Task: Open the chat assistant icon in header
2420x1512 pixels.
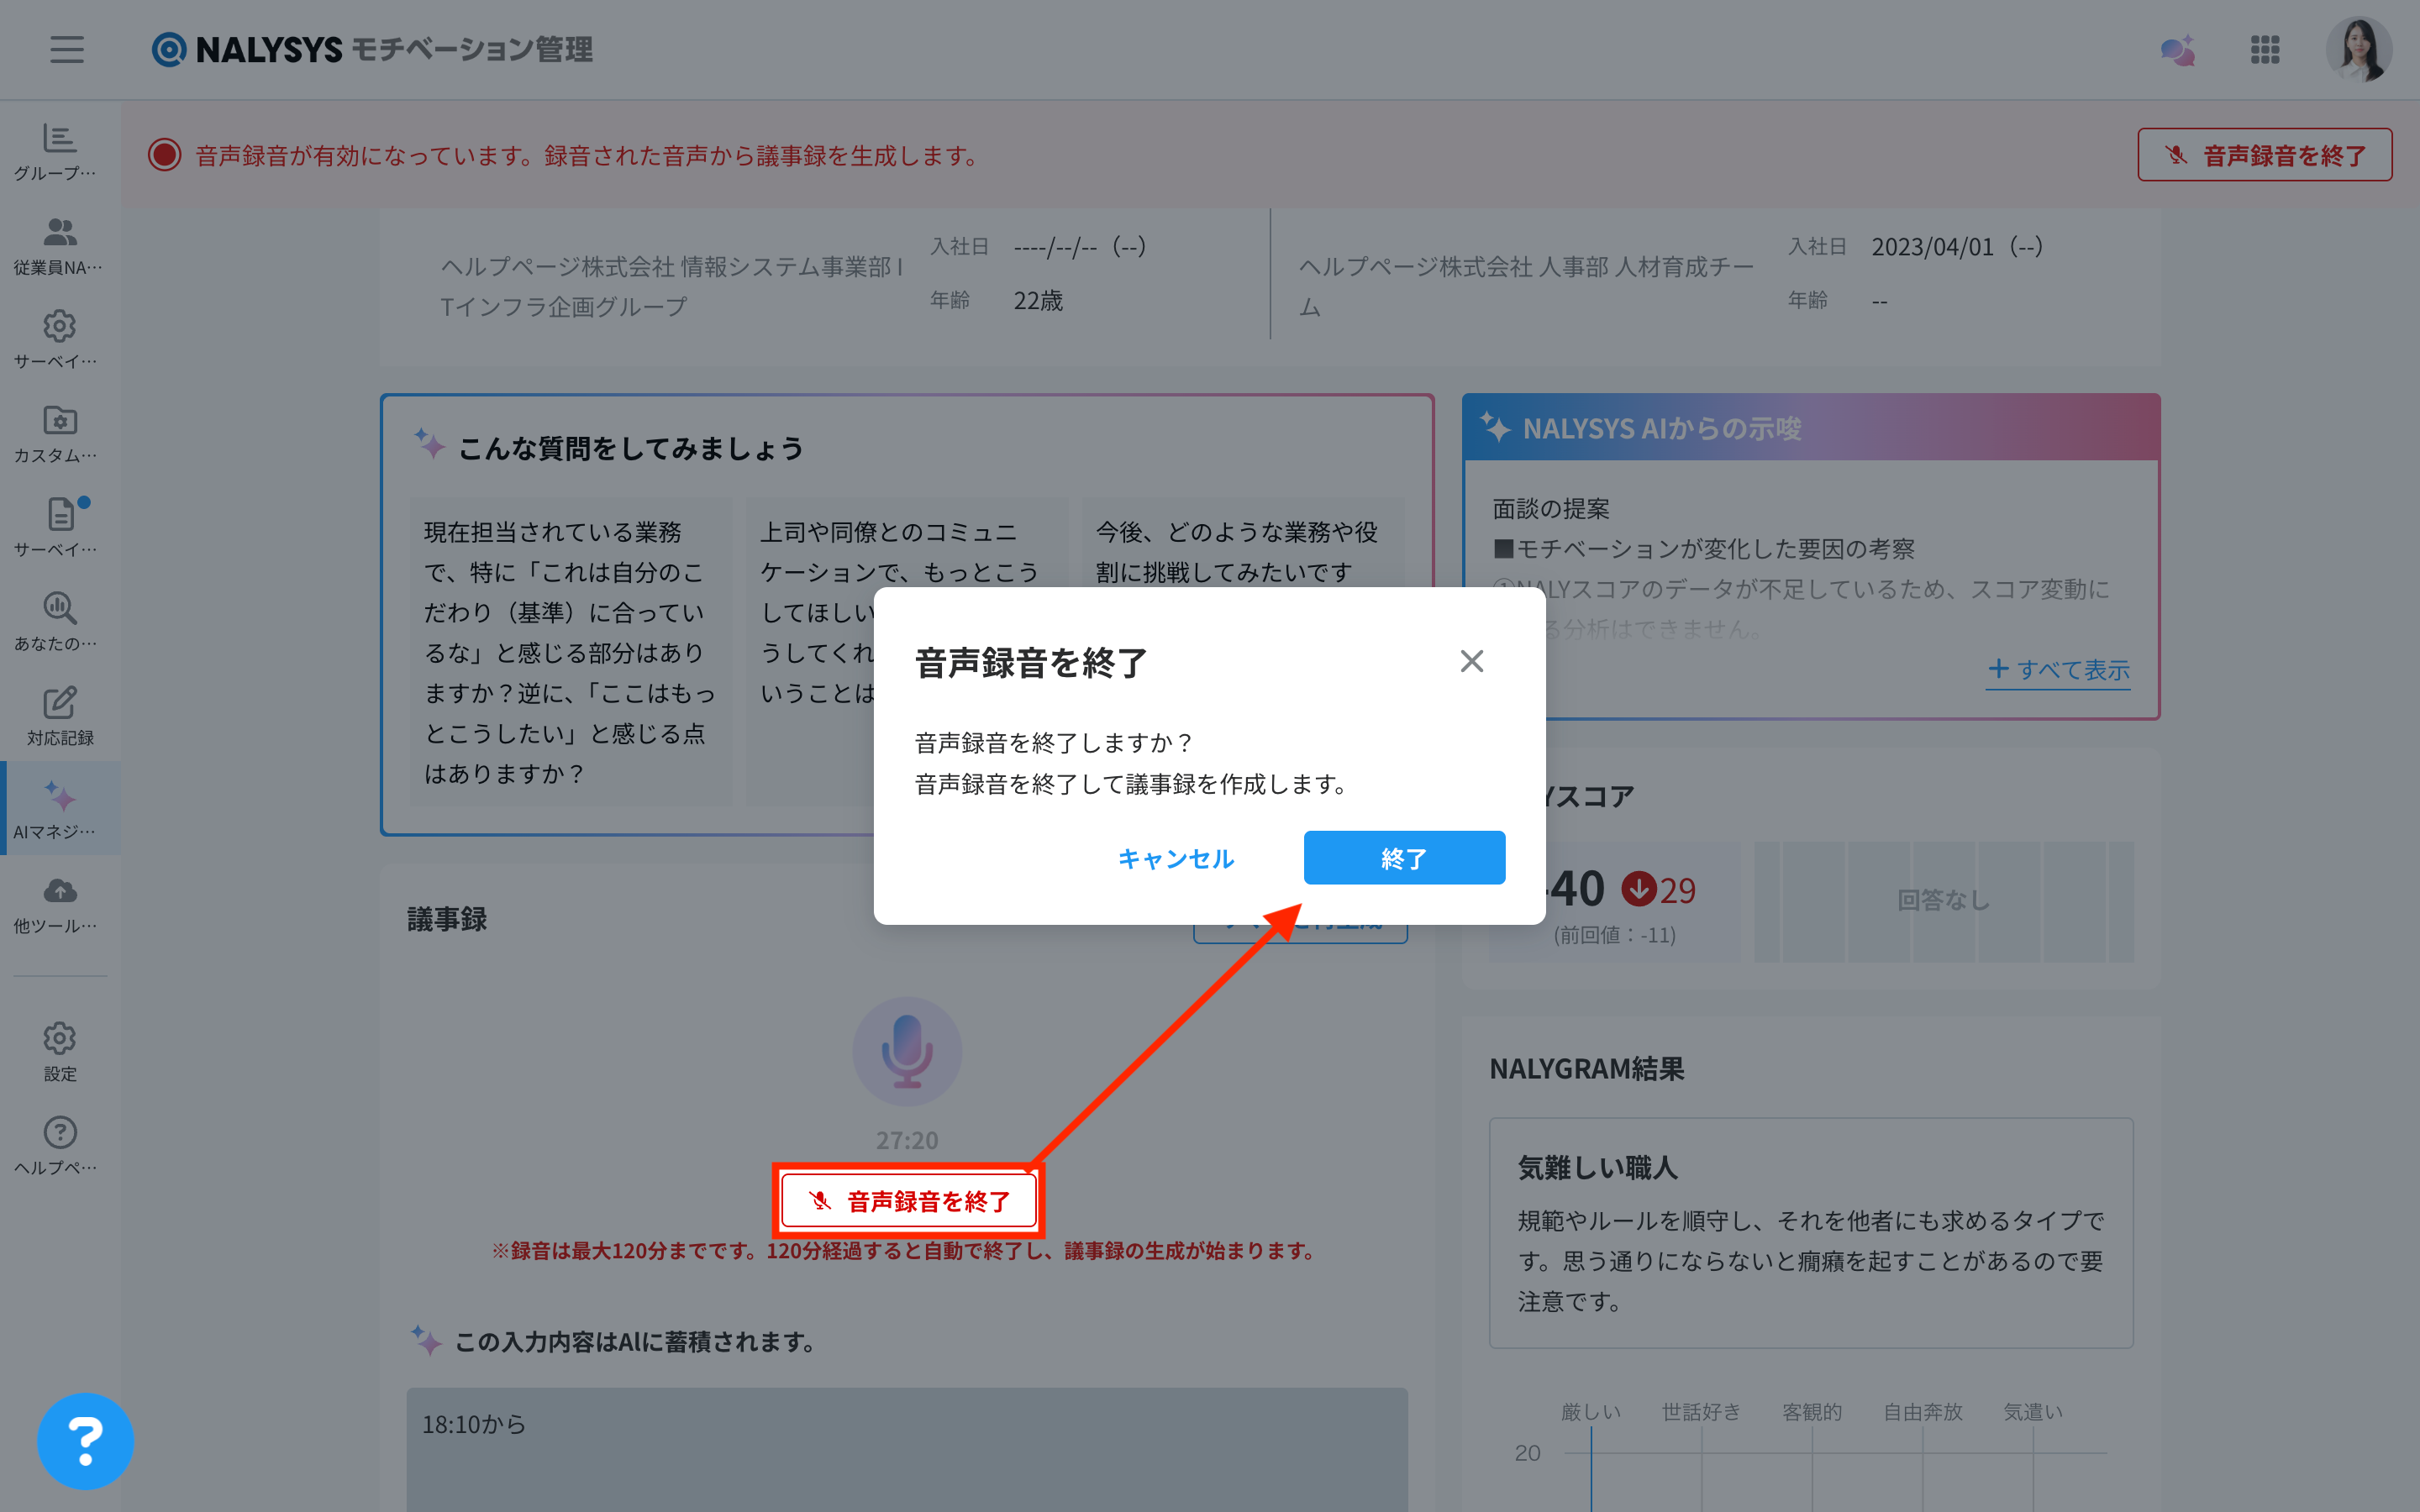Action: pos(2176,50)
